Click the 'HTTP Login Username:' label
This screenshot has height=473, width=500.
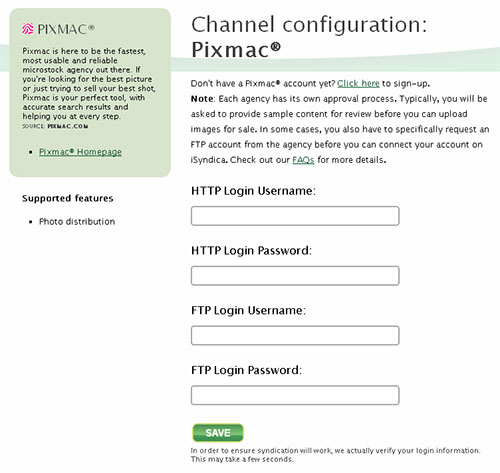point(253,191)
